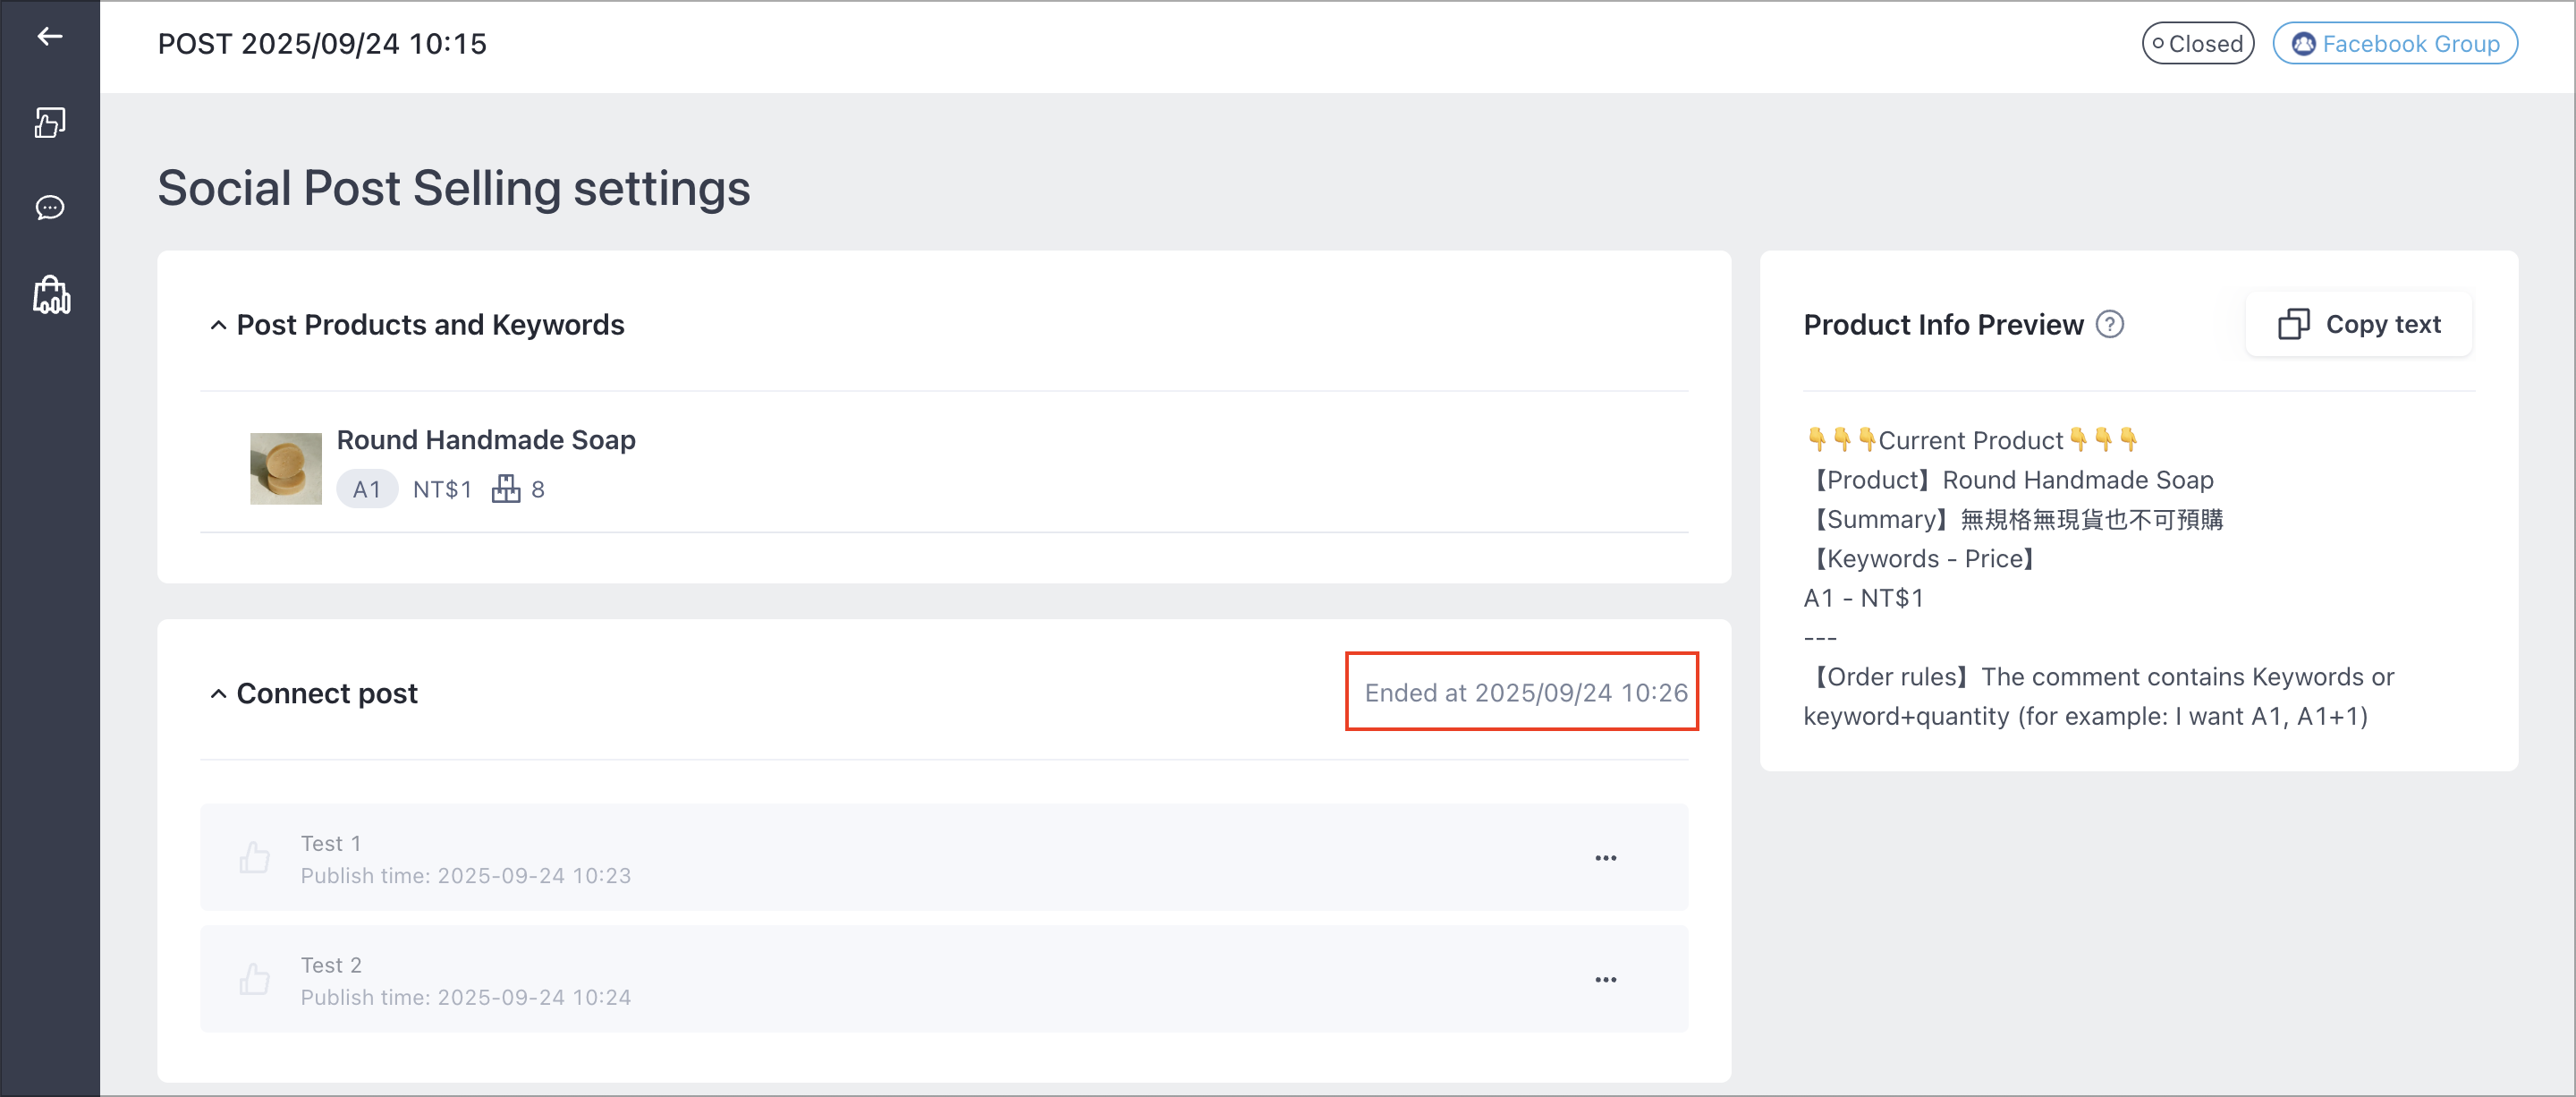Click 'Publish time: 2025-09-24 10:23' text
Screen dimensions: 2576x1097
pyautogui.click(x=466, y=876)
